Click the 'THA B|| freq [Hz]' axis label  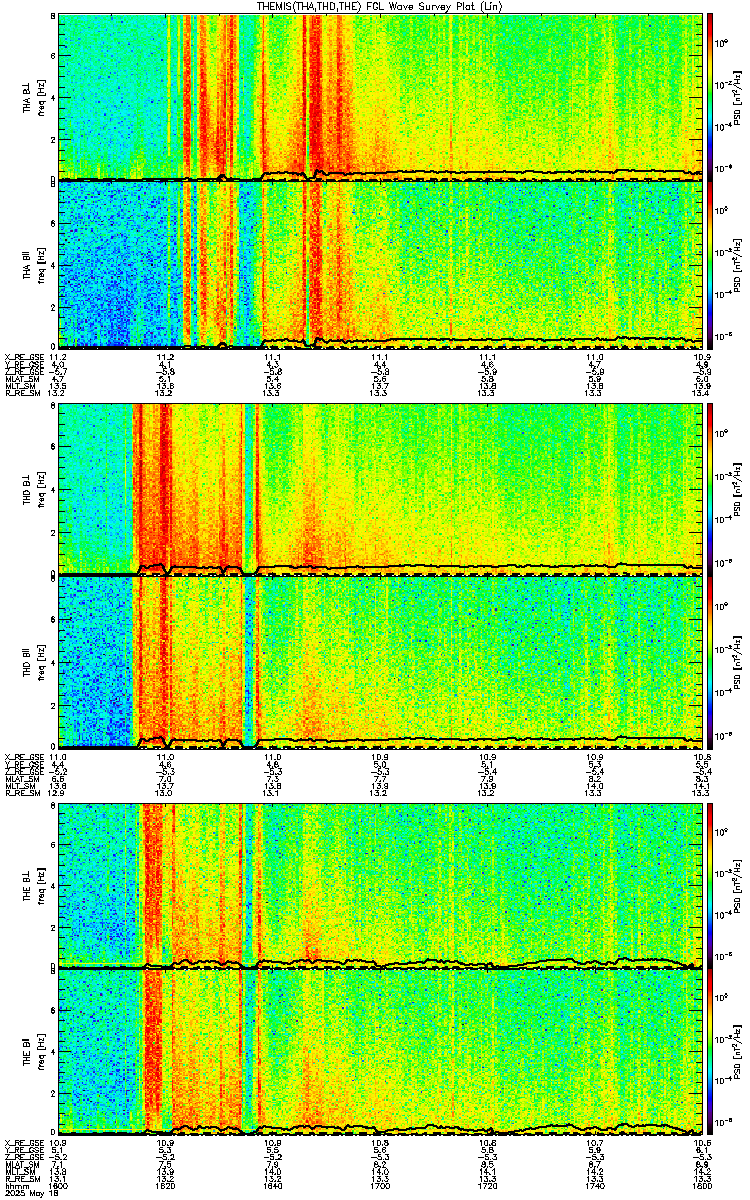click(33, 264)
